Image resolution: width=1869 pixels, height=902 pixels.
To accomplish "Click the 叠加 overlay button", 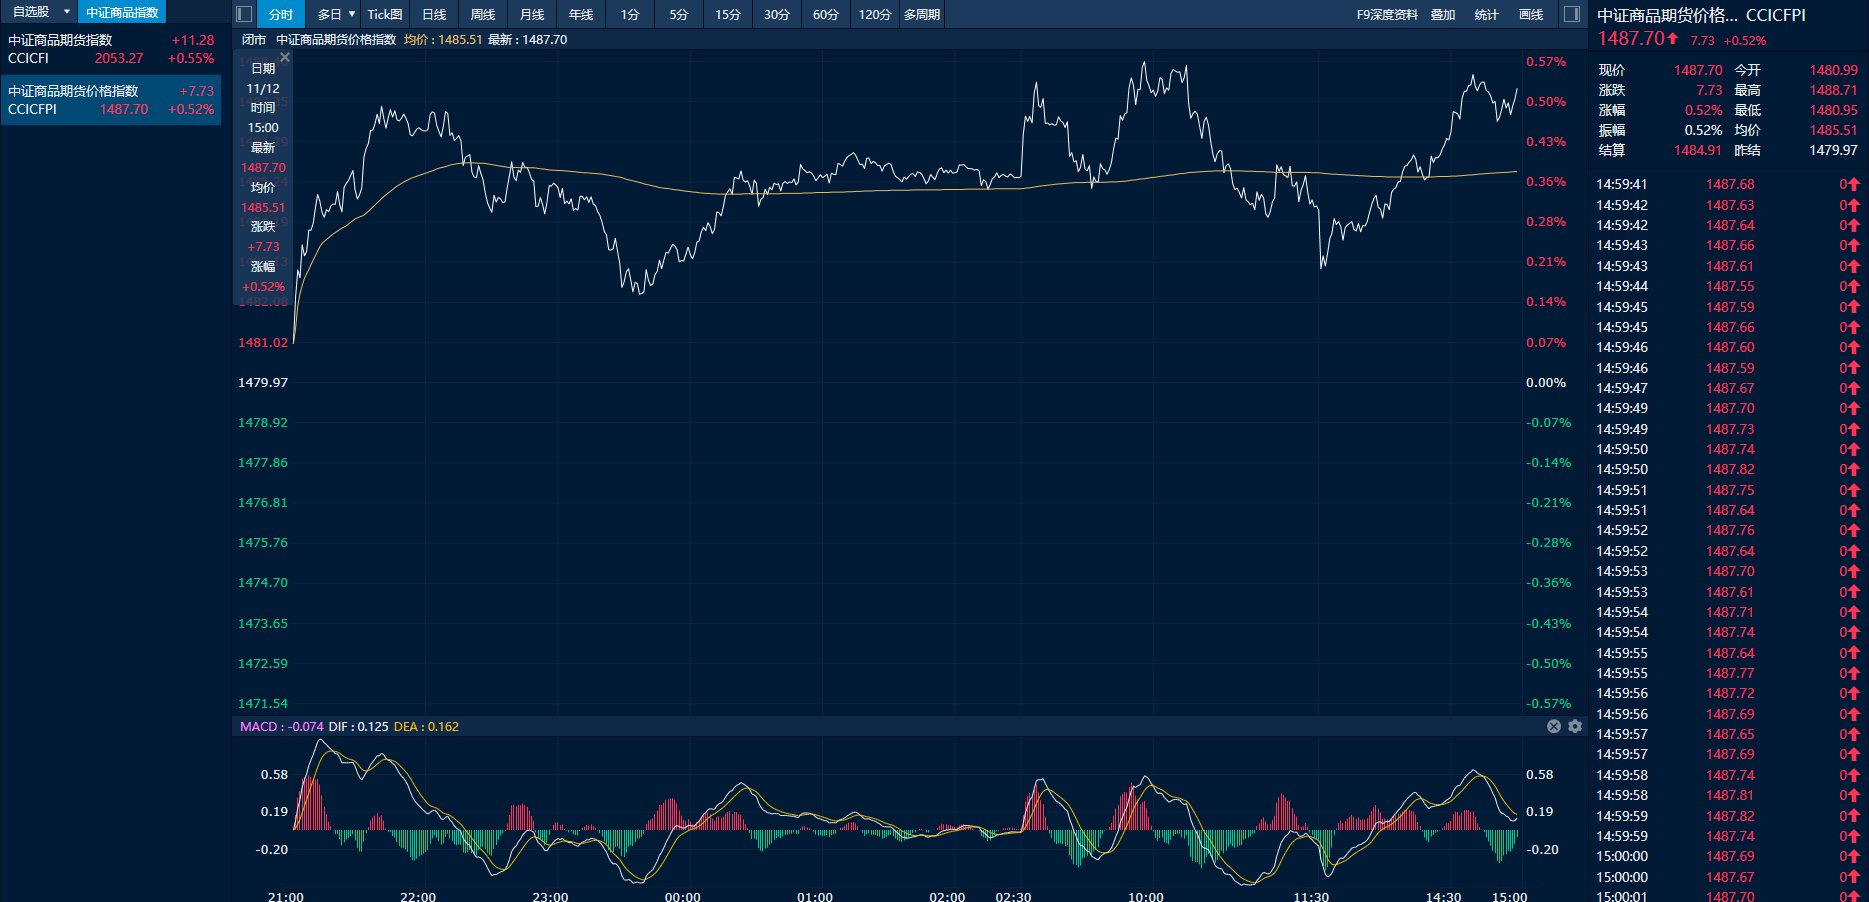I will 1443,14.
